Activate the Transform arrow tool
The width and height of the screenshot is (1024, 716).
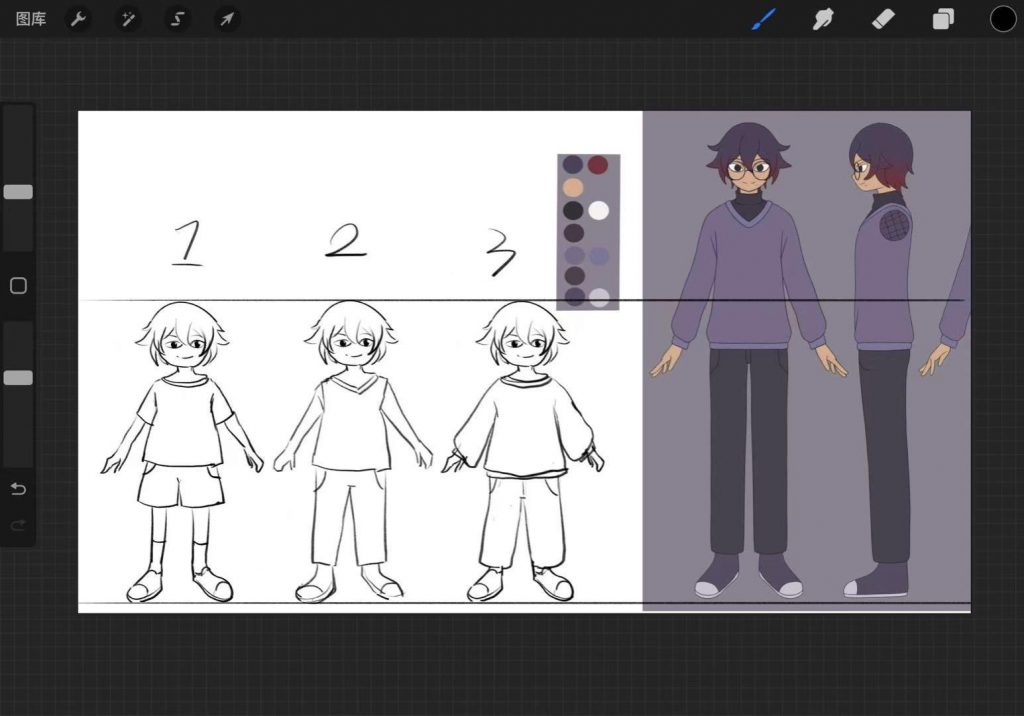click(x=227, y=19)
